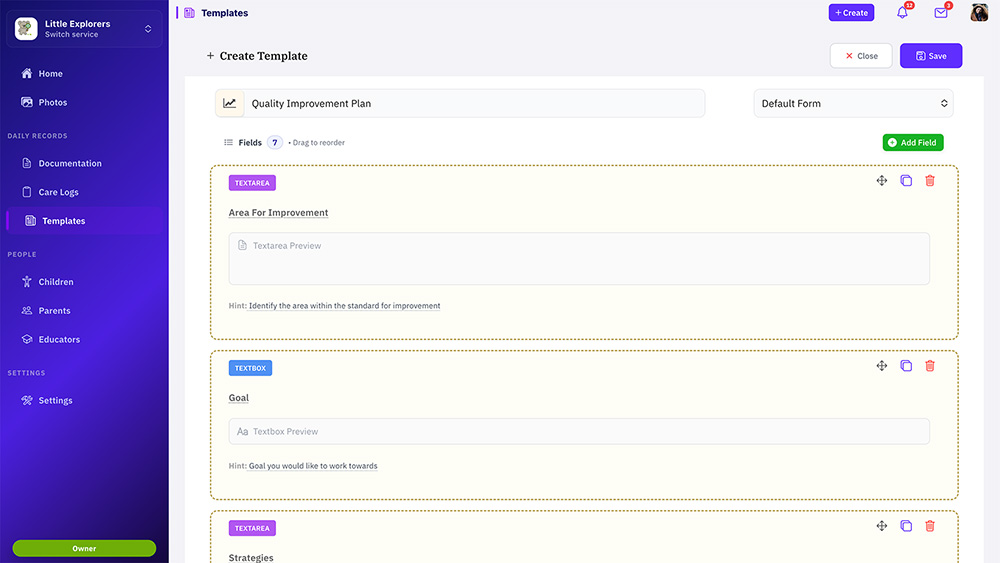Edit the Strategies field label

click(x=251, y=557)
